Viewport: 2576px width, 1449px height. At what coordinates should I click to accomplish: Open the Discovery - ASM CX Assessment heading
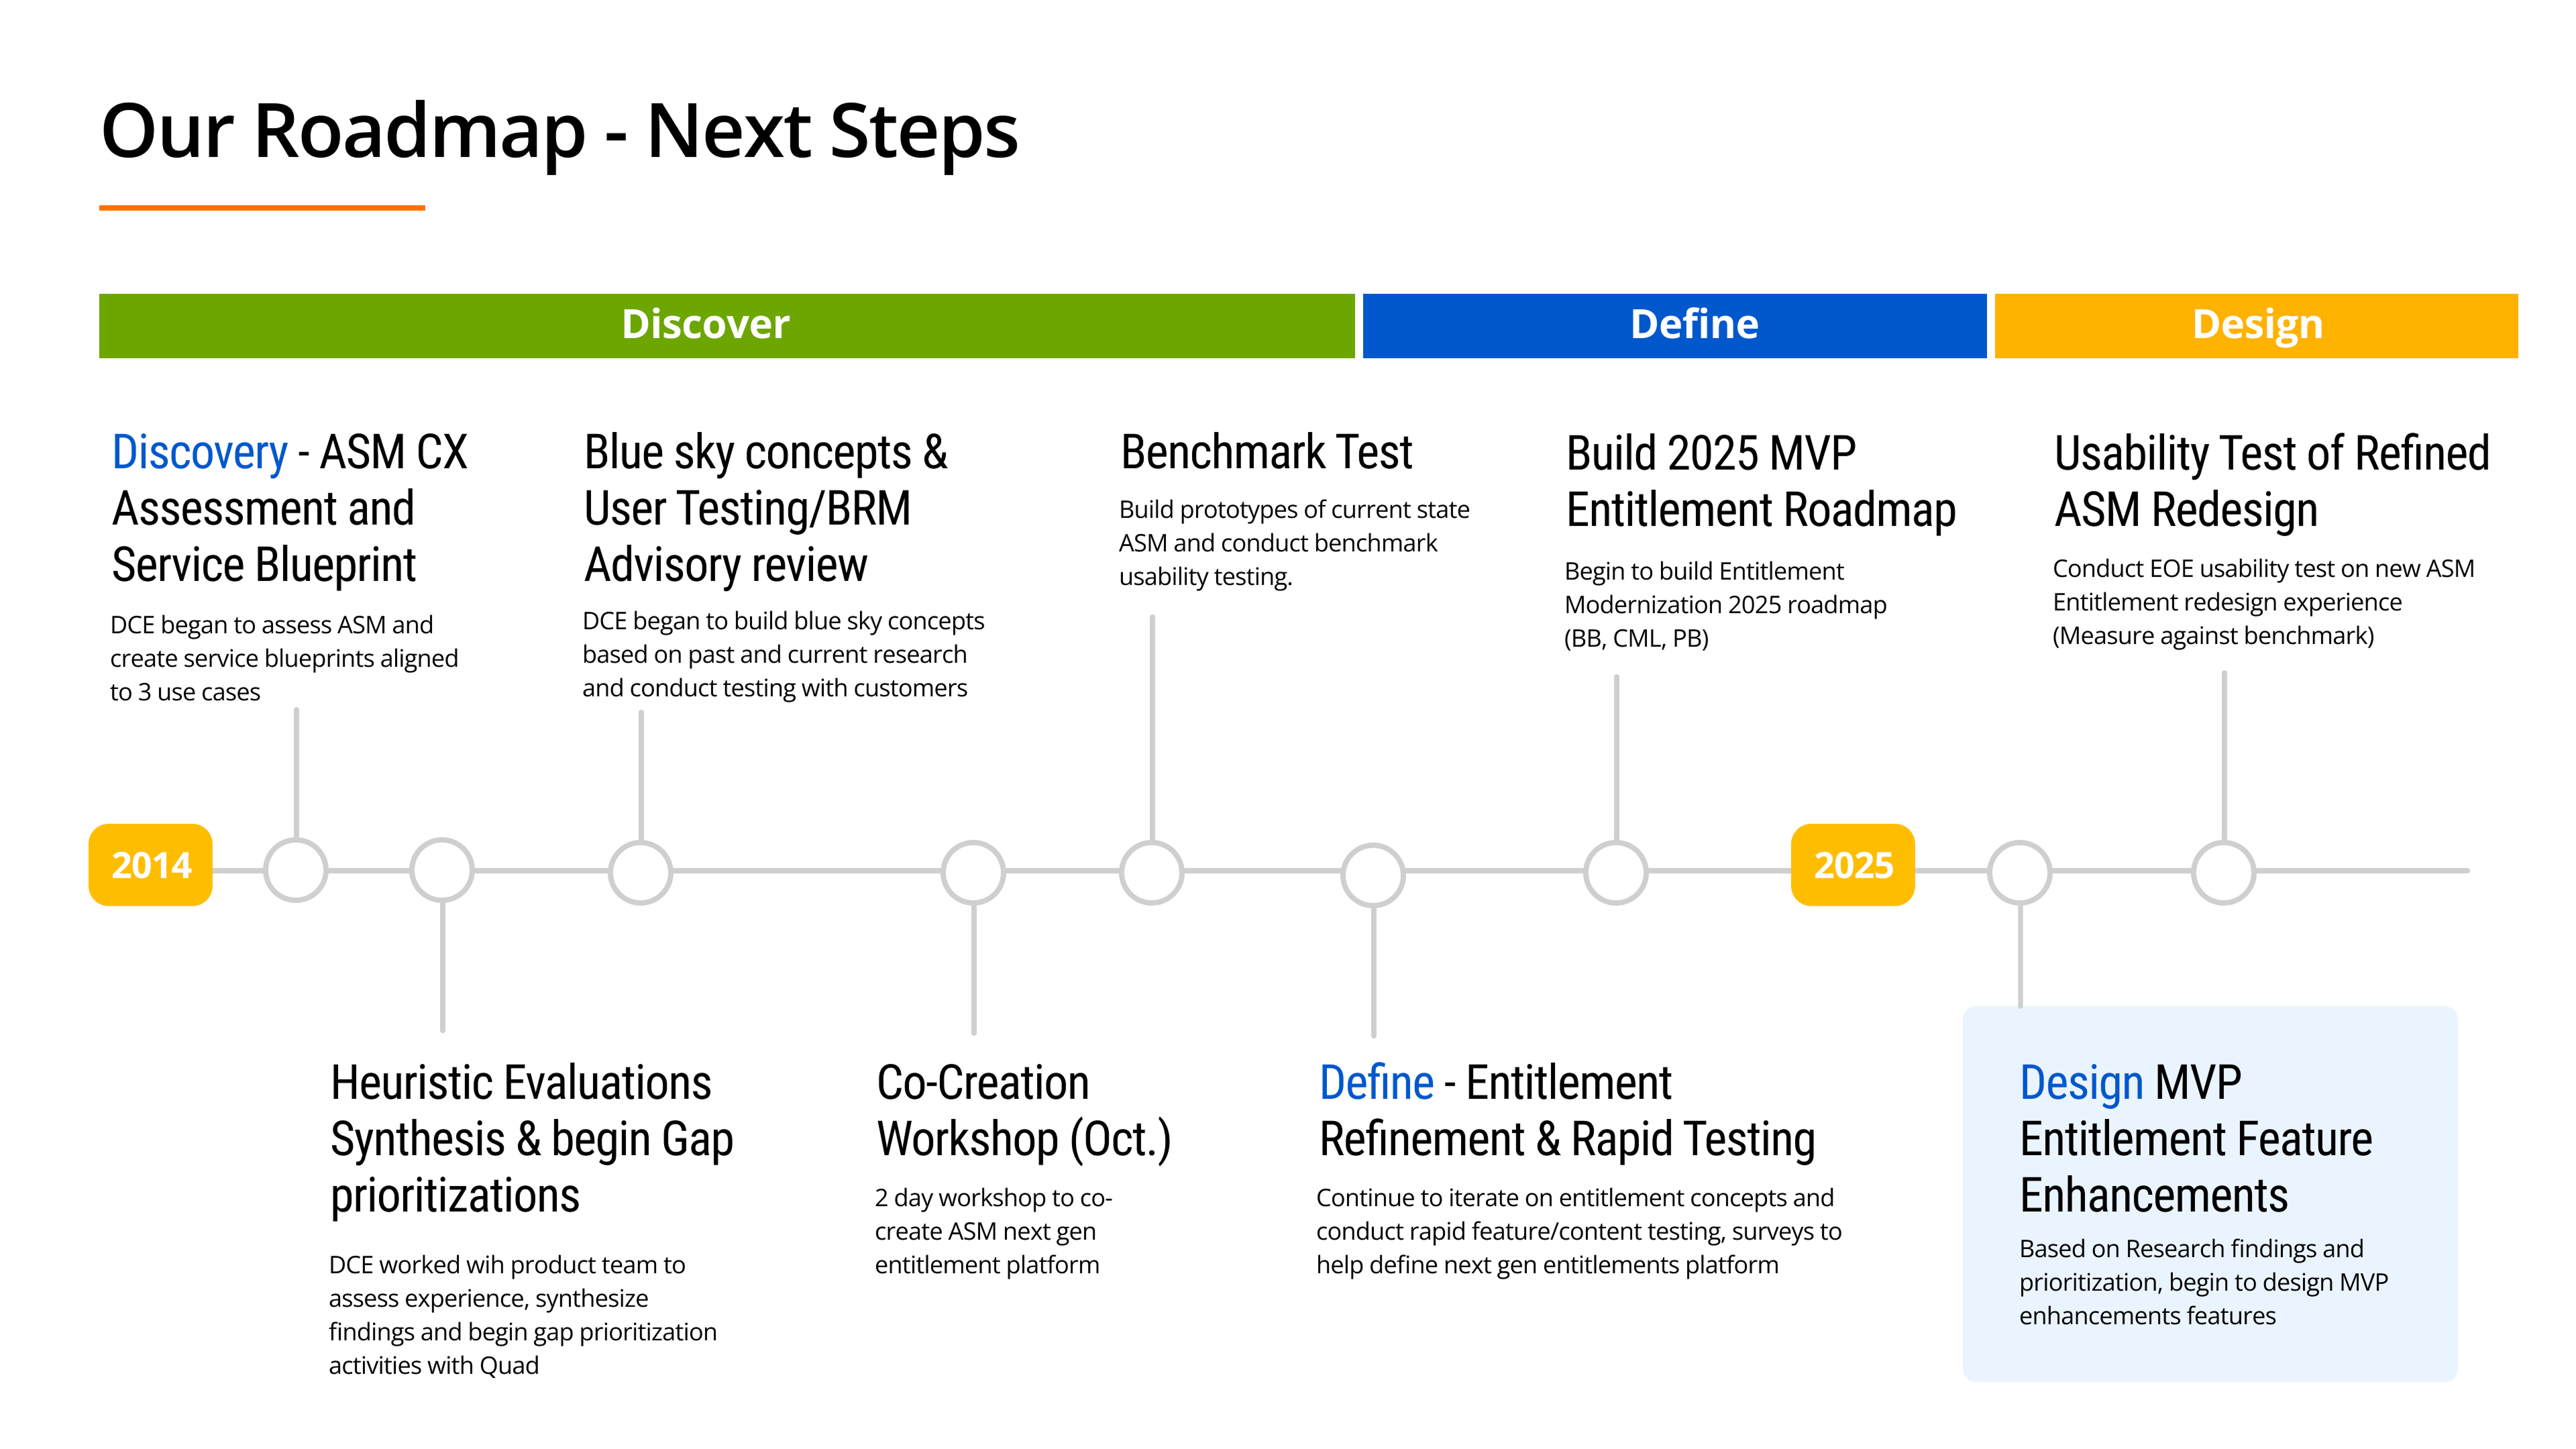[x=289, y=508]
